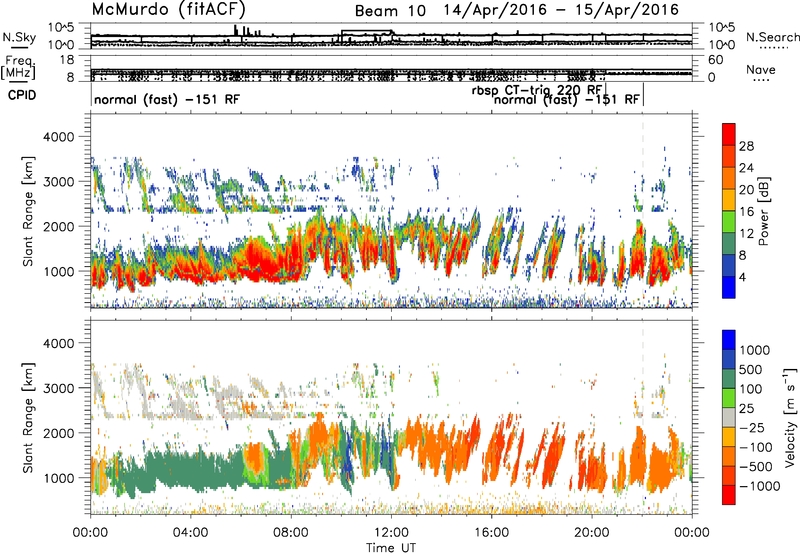
Task: Click the '04:00' time tick label
Action: (190, 533)
